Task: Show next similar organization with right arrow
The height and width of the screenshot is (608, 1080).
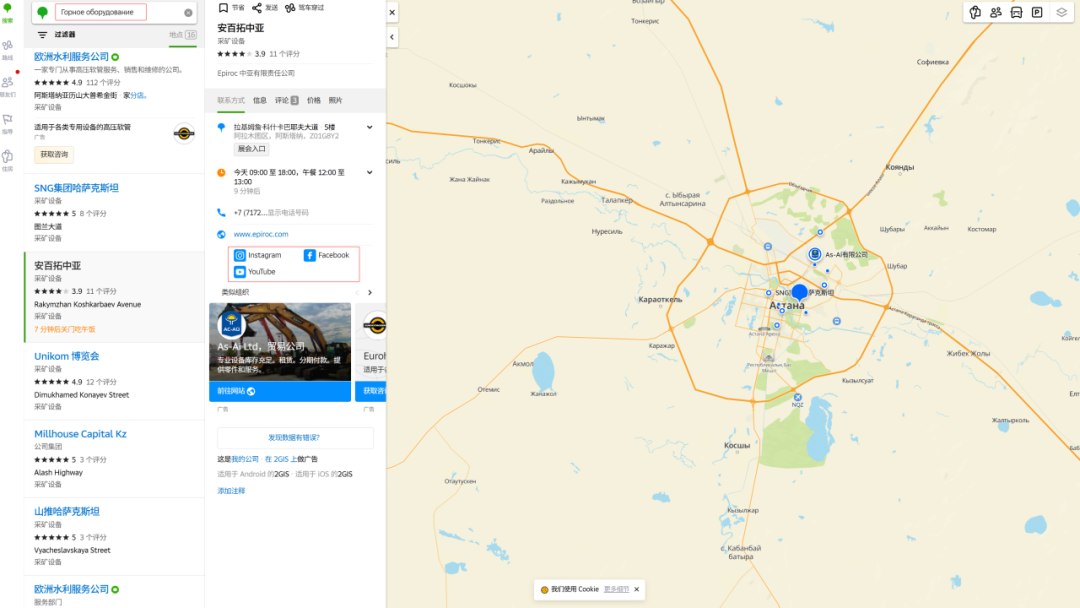Action: point(370,293)
